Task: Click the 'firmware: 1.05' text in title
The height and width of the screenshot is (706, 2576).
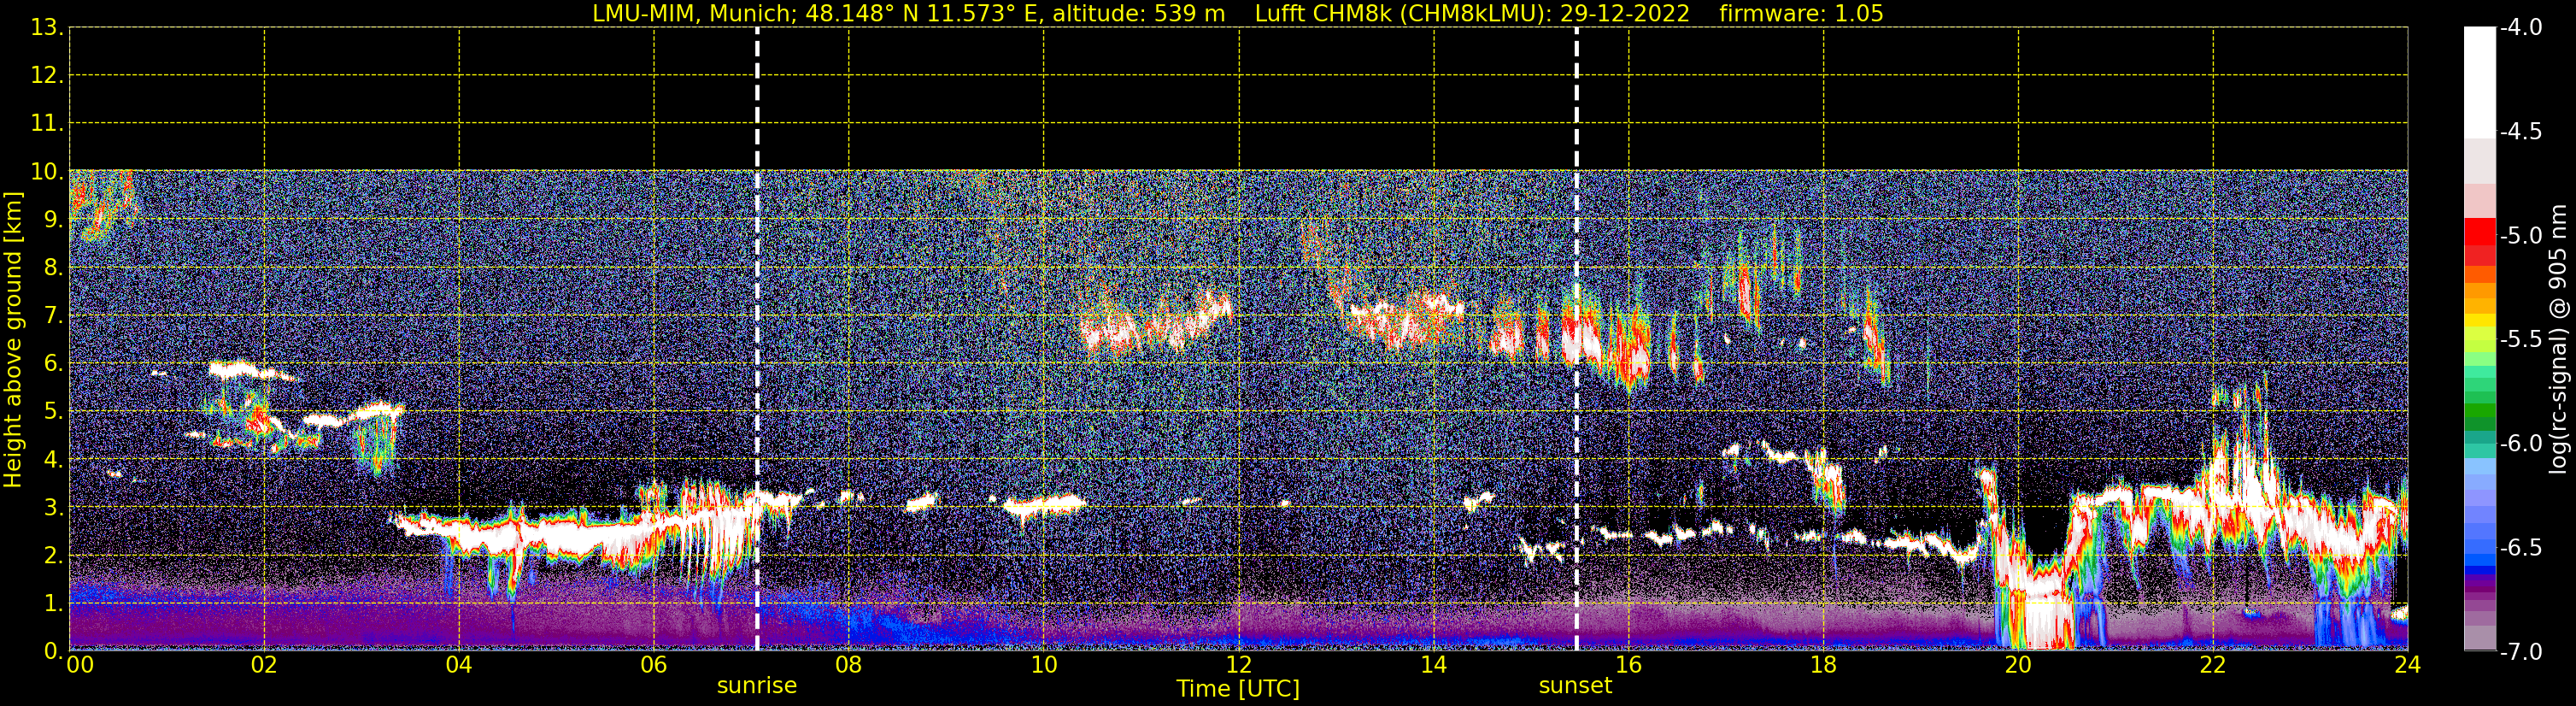Action: click(x=1801, y=13)
